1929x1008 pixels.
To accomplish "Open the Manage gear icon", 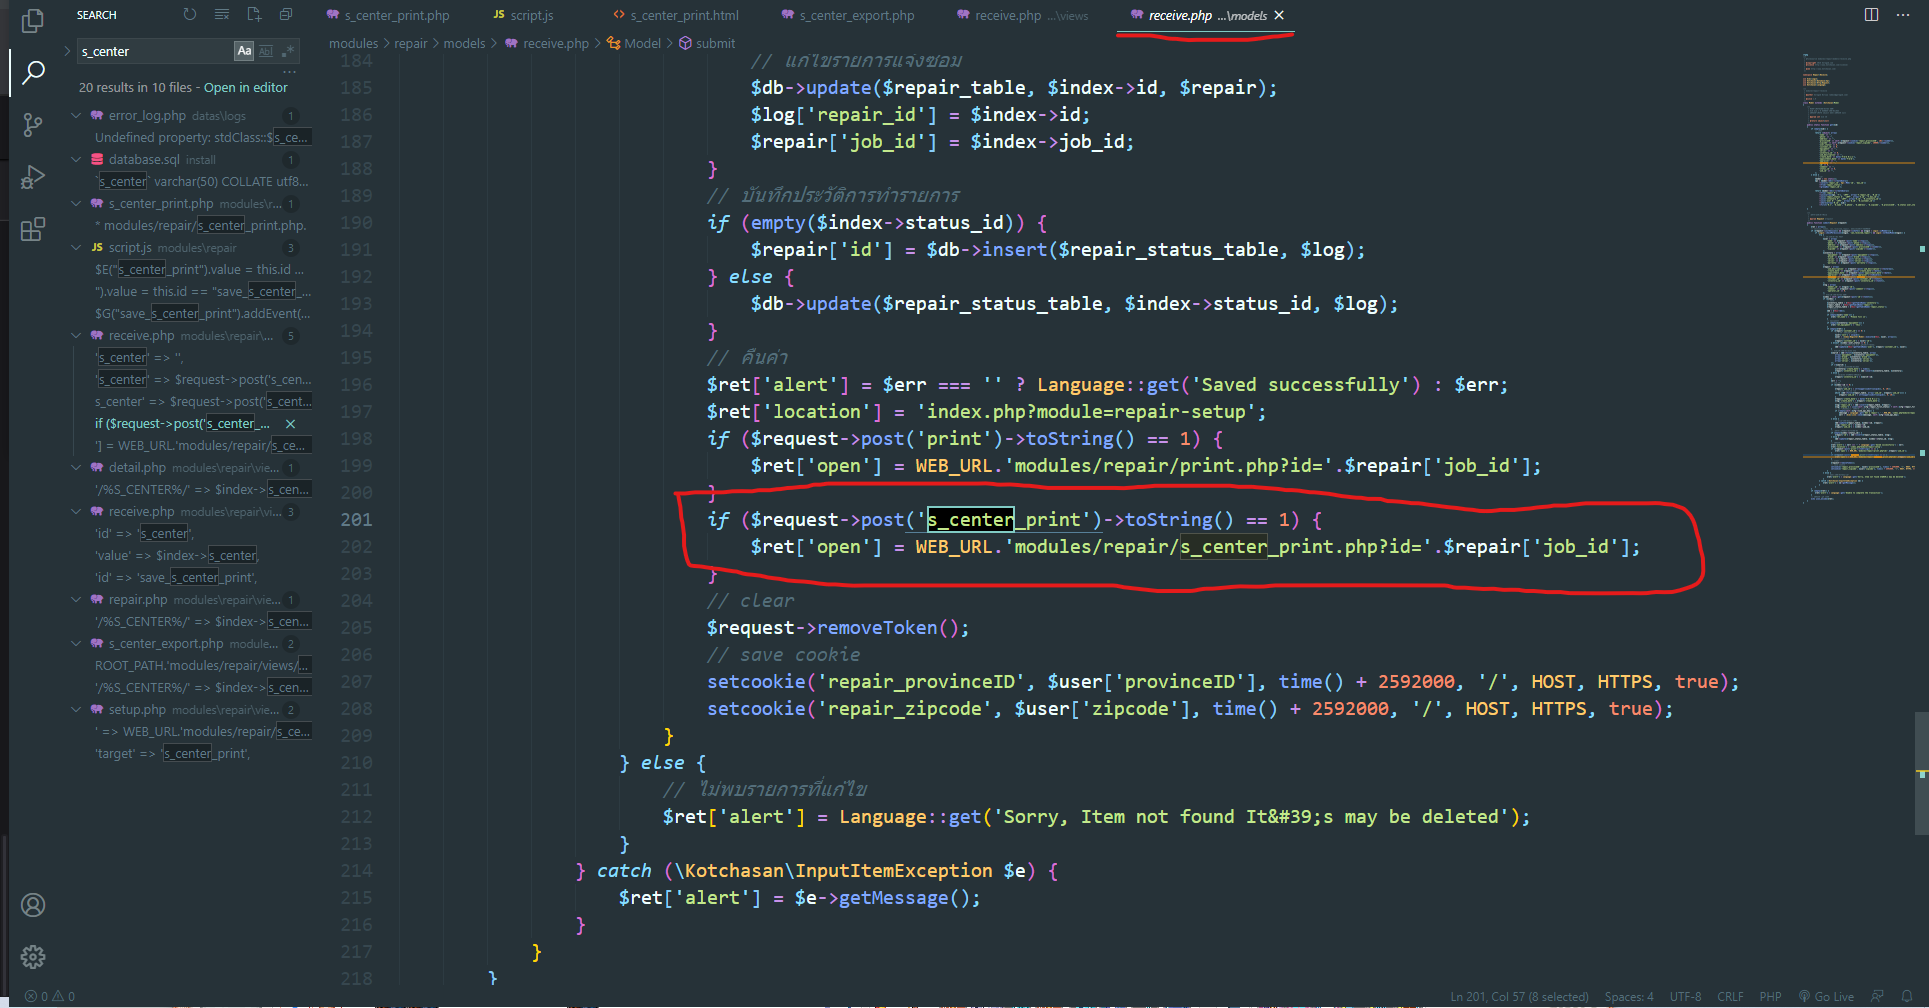I will click(x=32, y=957).
